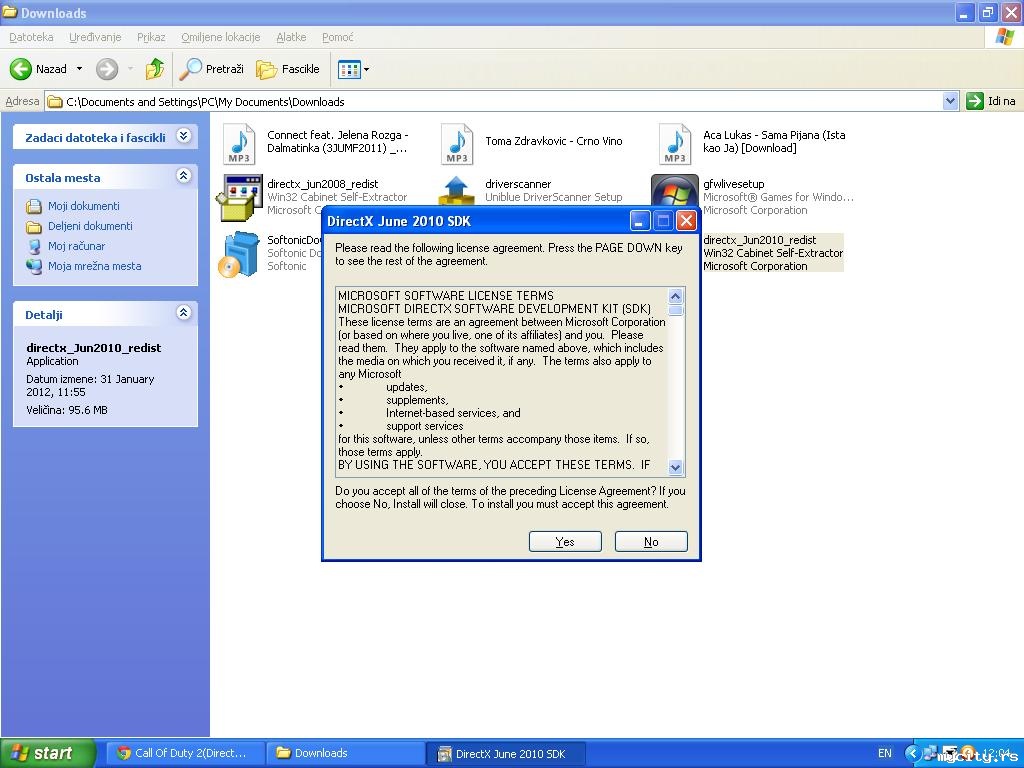Collapse the Detalji panel

point(184,313)
